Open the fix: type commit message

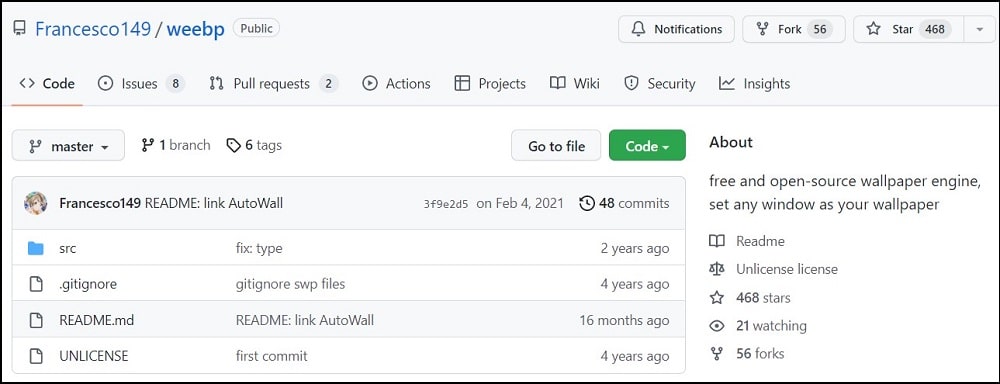(x=259, y=248)
